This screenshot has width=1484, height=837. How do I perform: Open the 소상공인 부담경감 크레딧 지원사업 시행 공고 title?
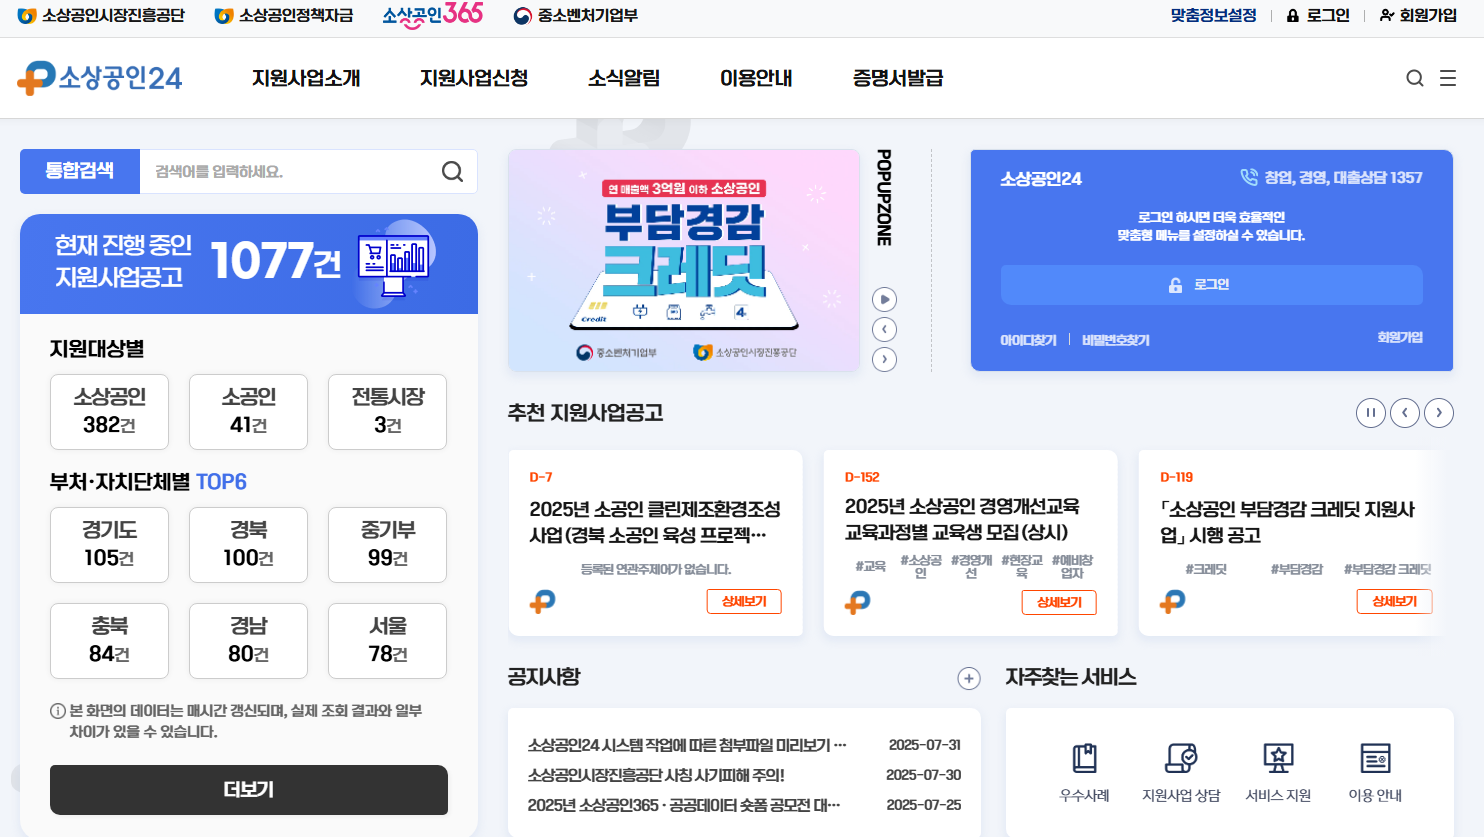(x=1287, y=522)
